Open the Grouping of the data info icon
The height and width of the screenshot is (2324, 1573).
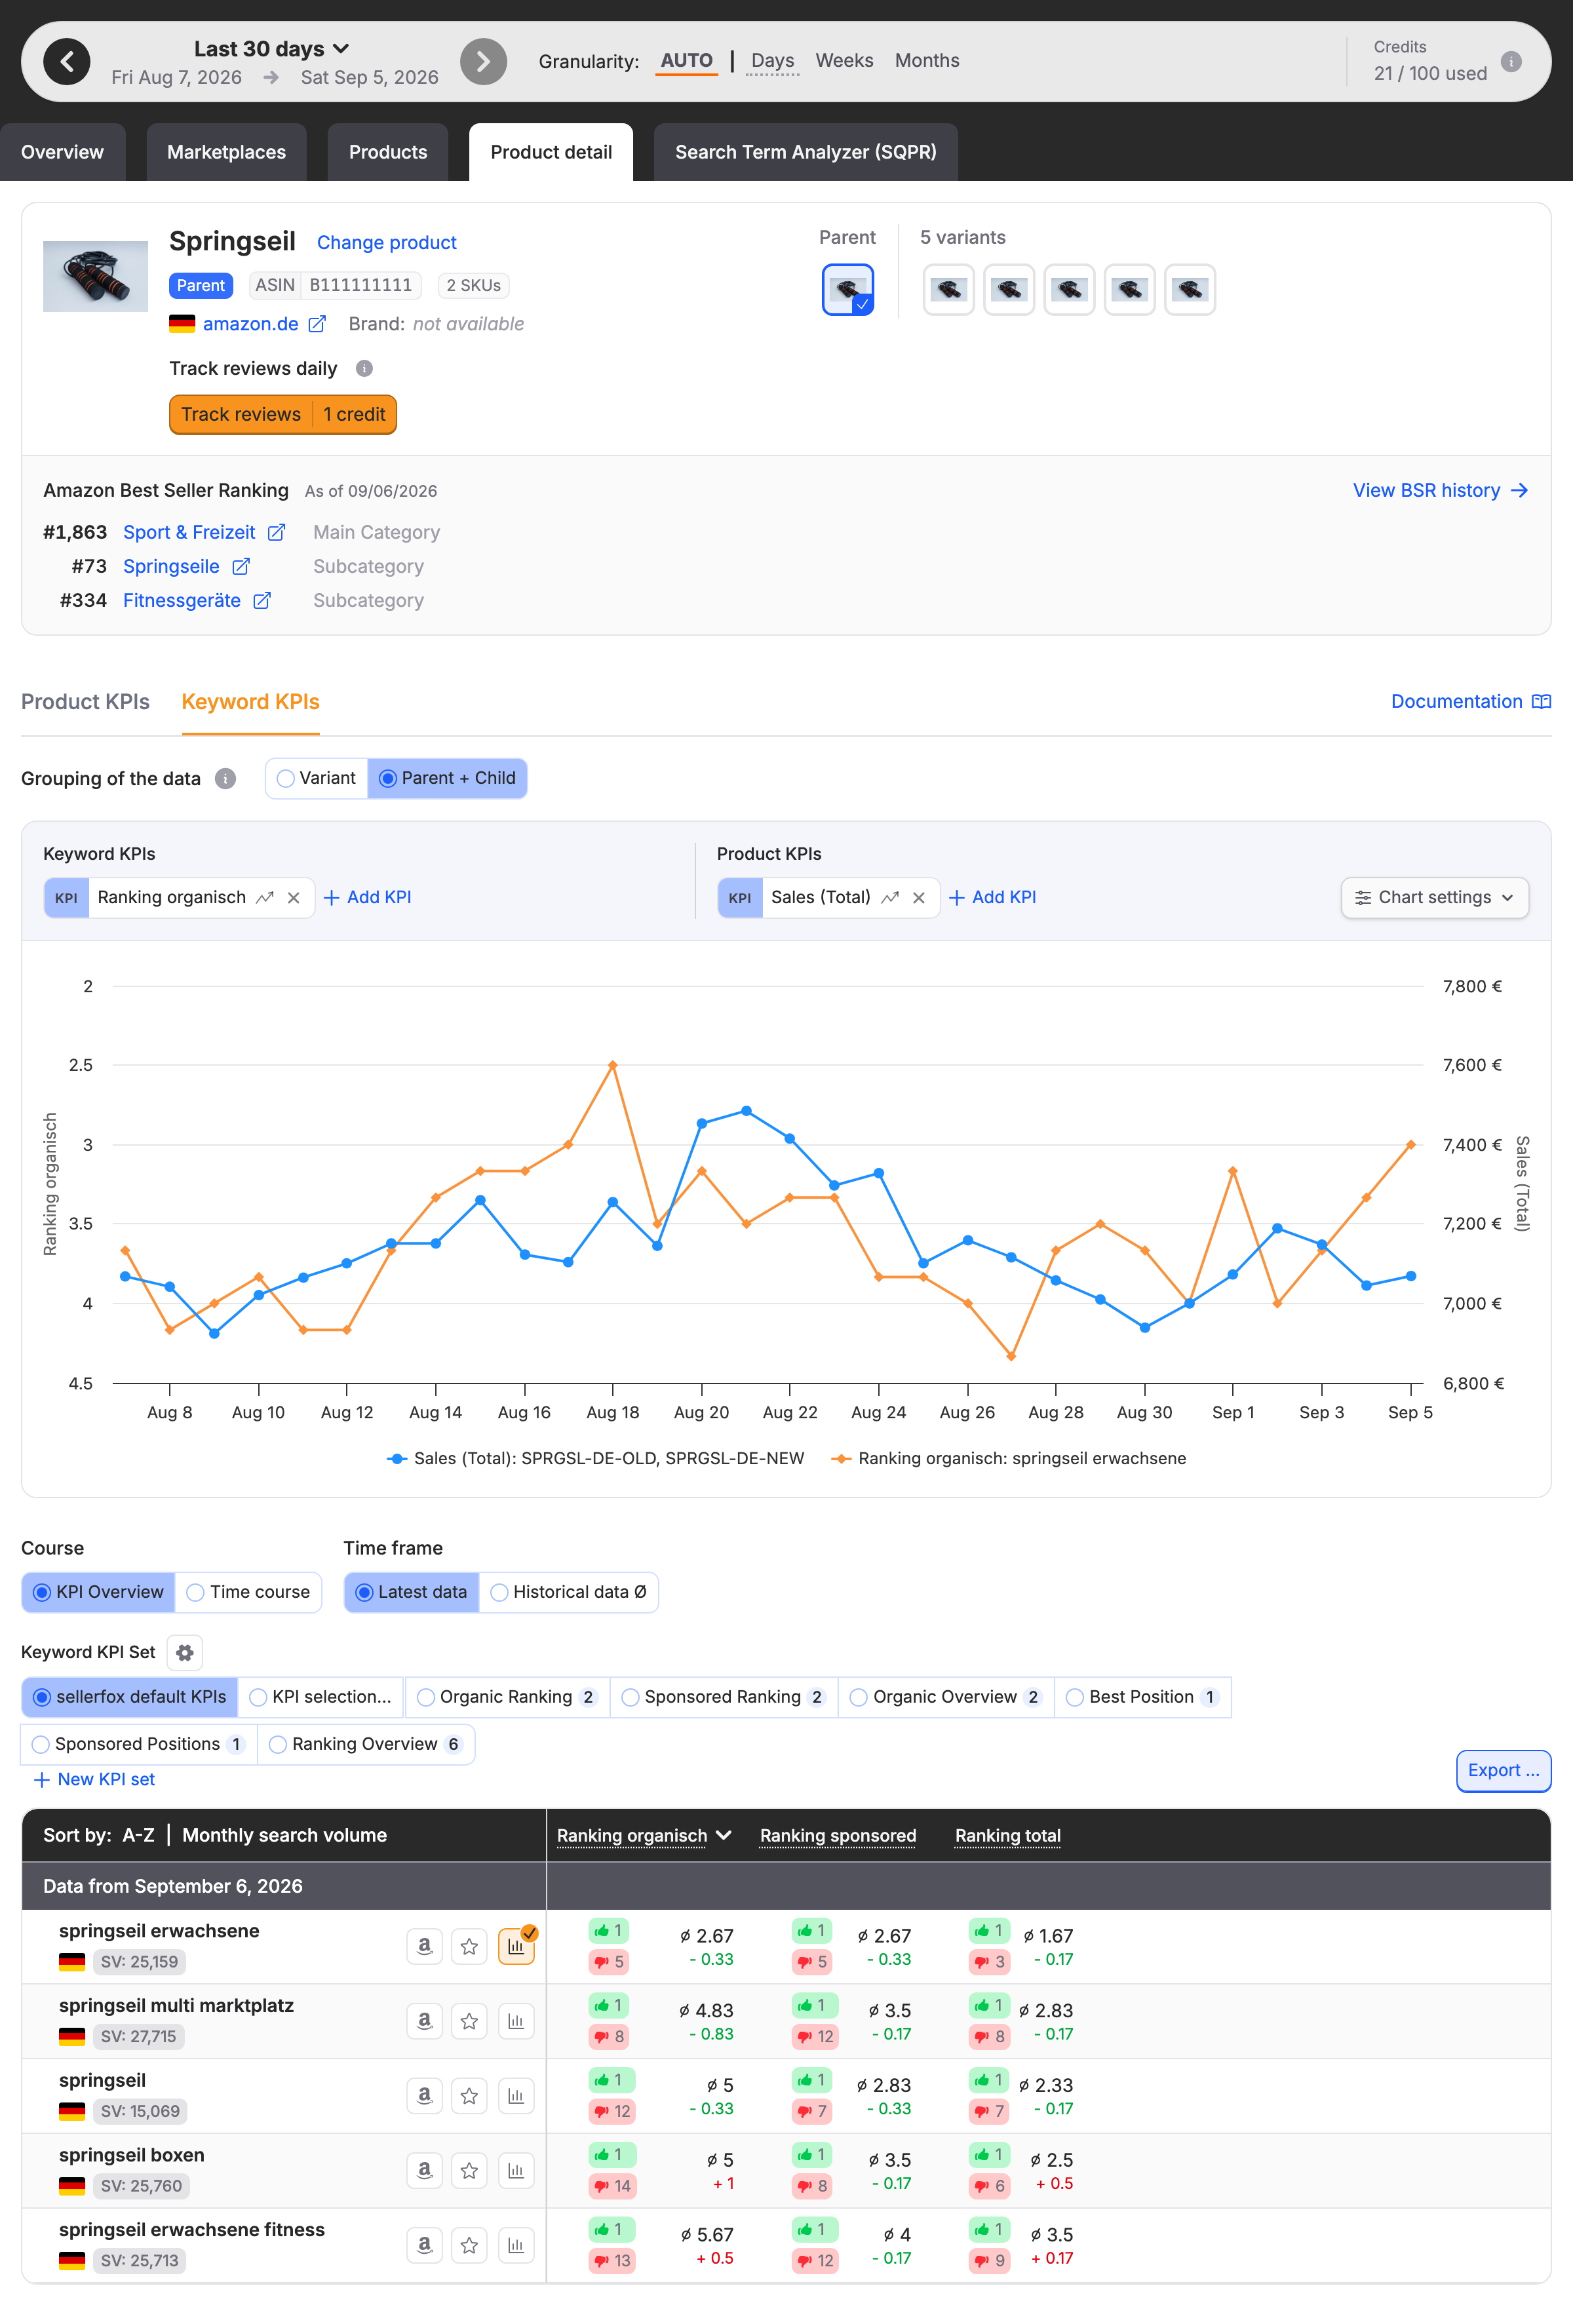(x=226, y=779)
